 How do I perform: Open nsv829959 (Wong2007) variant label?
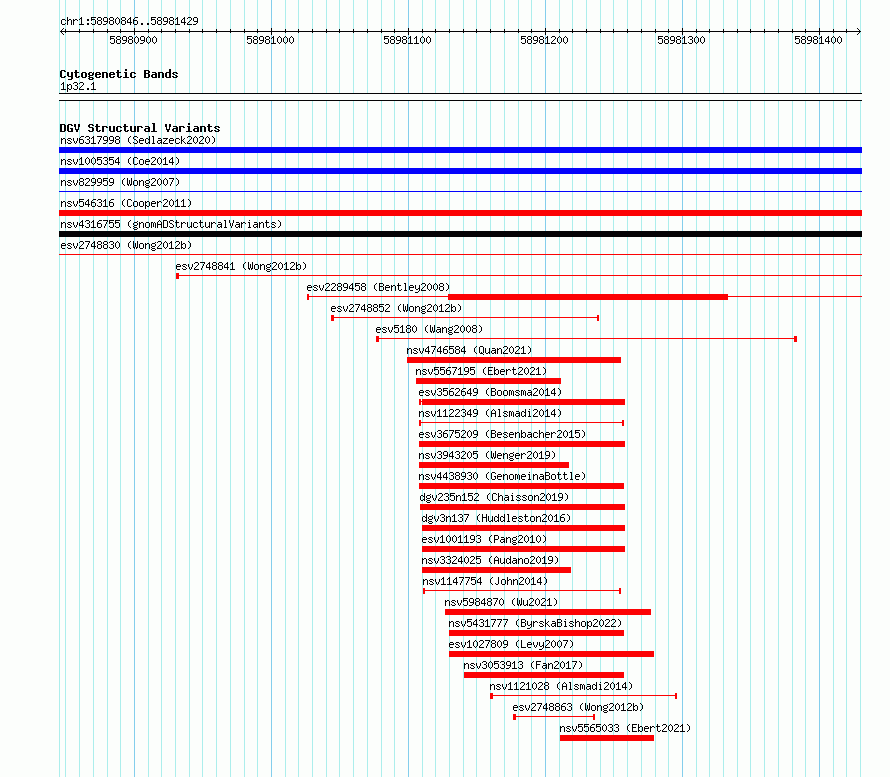point(120,182)
